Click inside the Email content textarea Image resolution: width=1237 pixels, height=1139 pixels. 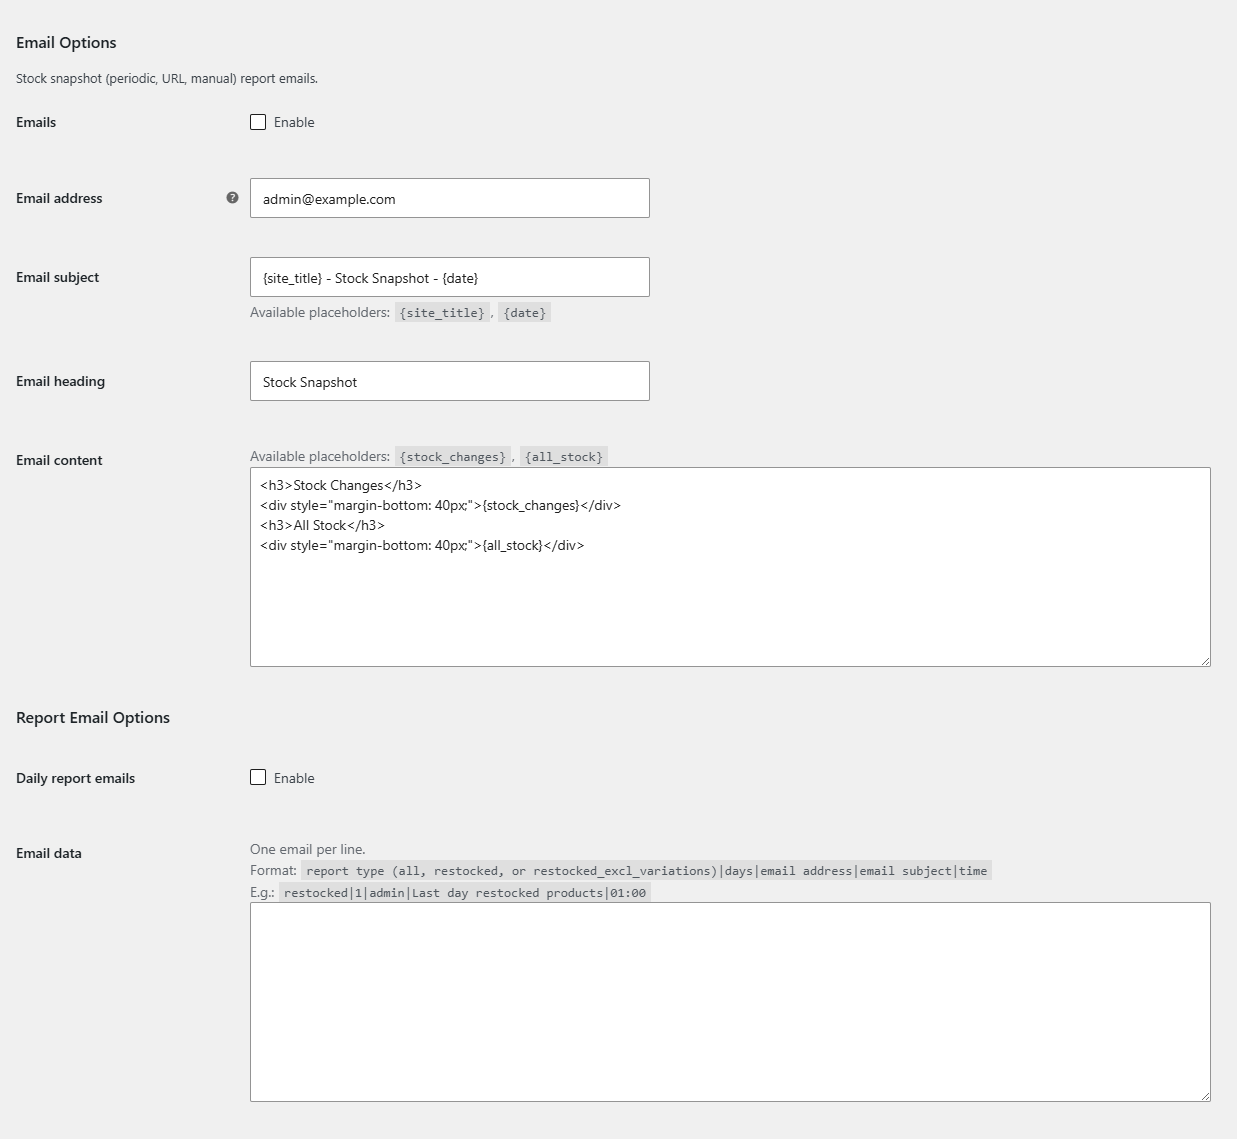(730, 567)
